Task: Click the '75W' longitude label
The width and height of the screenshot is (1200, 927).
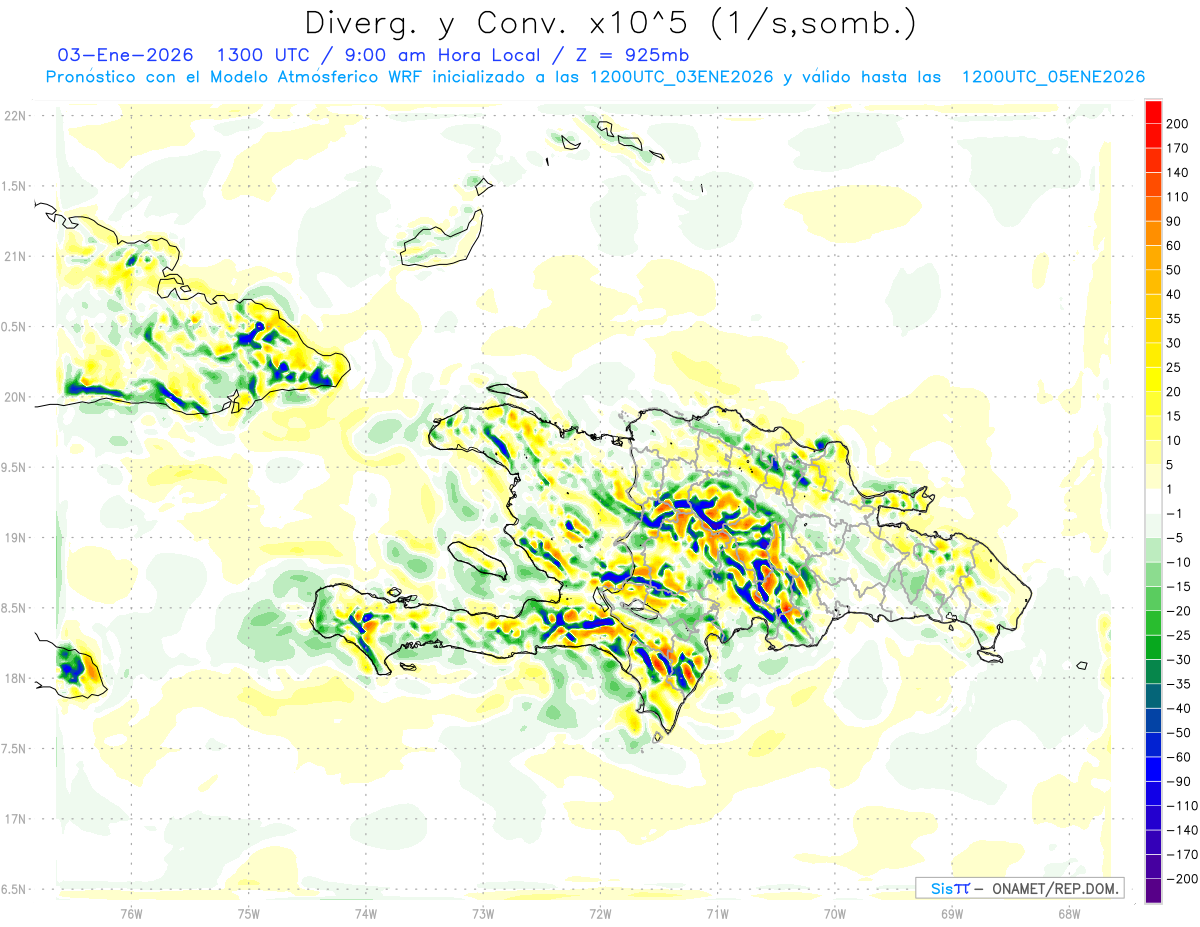Action: [249, 914]
